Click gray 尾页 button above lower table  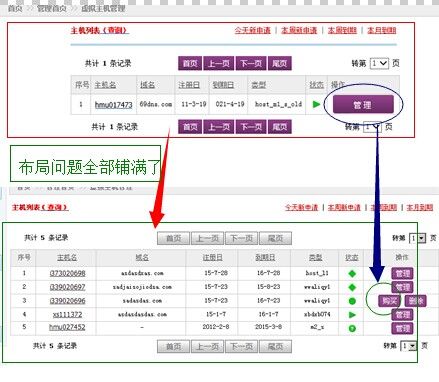(x=275, y=238)
